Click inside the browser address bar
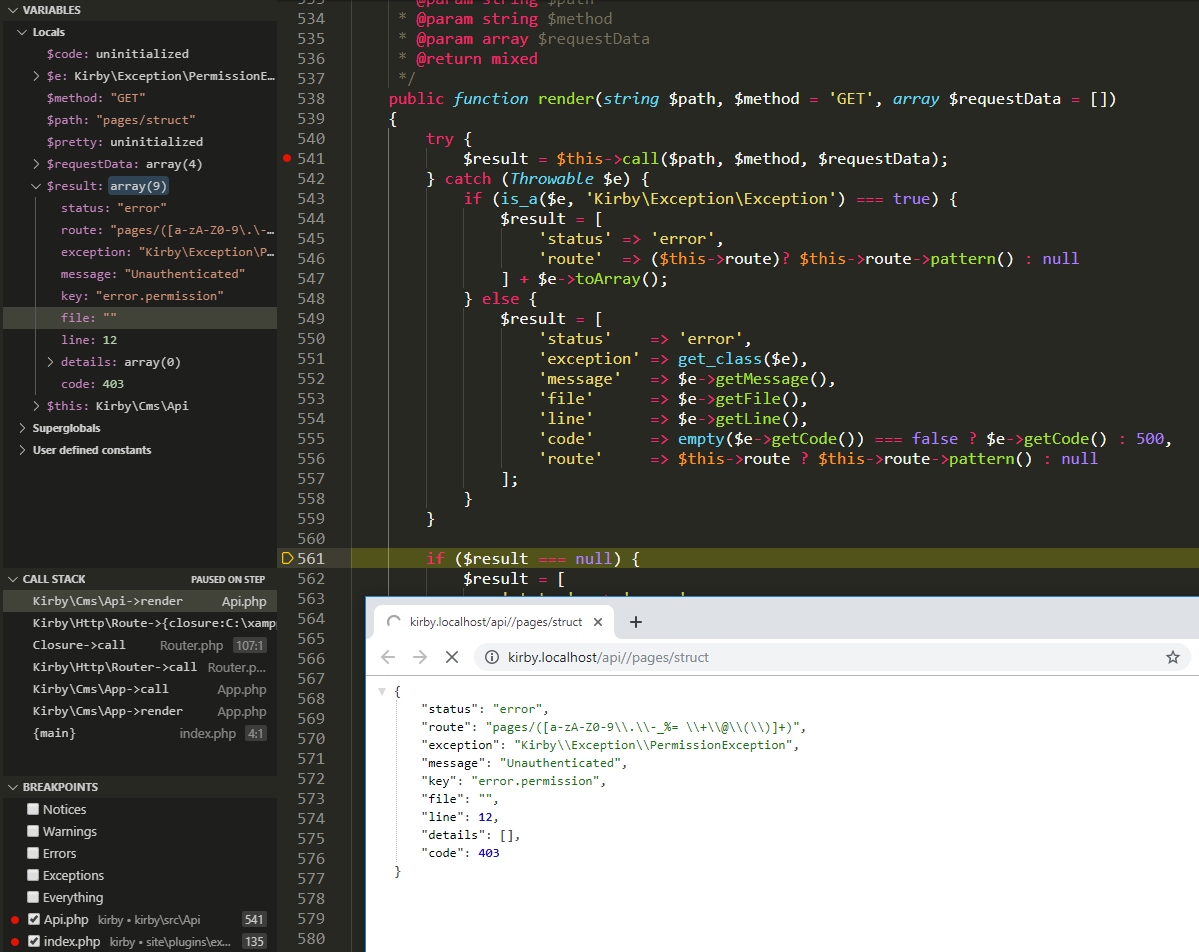This screenshot has height=952, width=1199. pyautogui.click(x=700, y=657)
